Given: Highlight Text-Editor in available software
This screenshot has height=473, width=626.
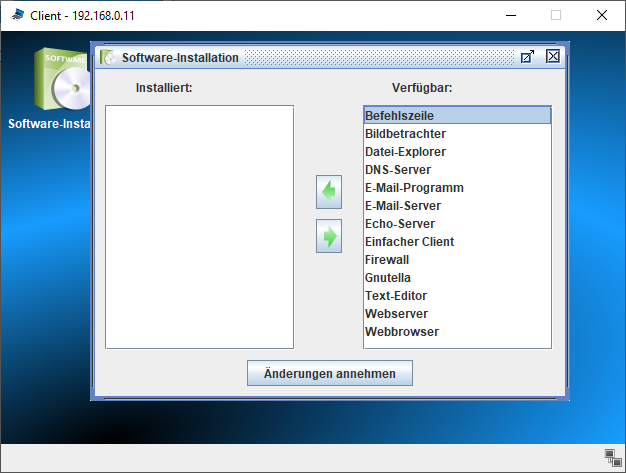Looking at the screenshot, I should (x=458, y=296).
